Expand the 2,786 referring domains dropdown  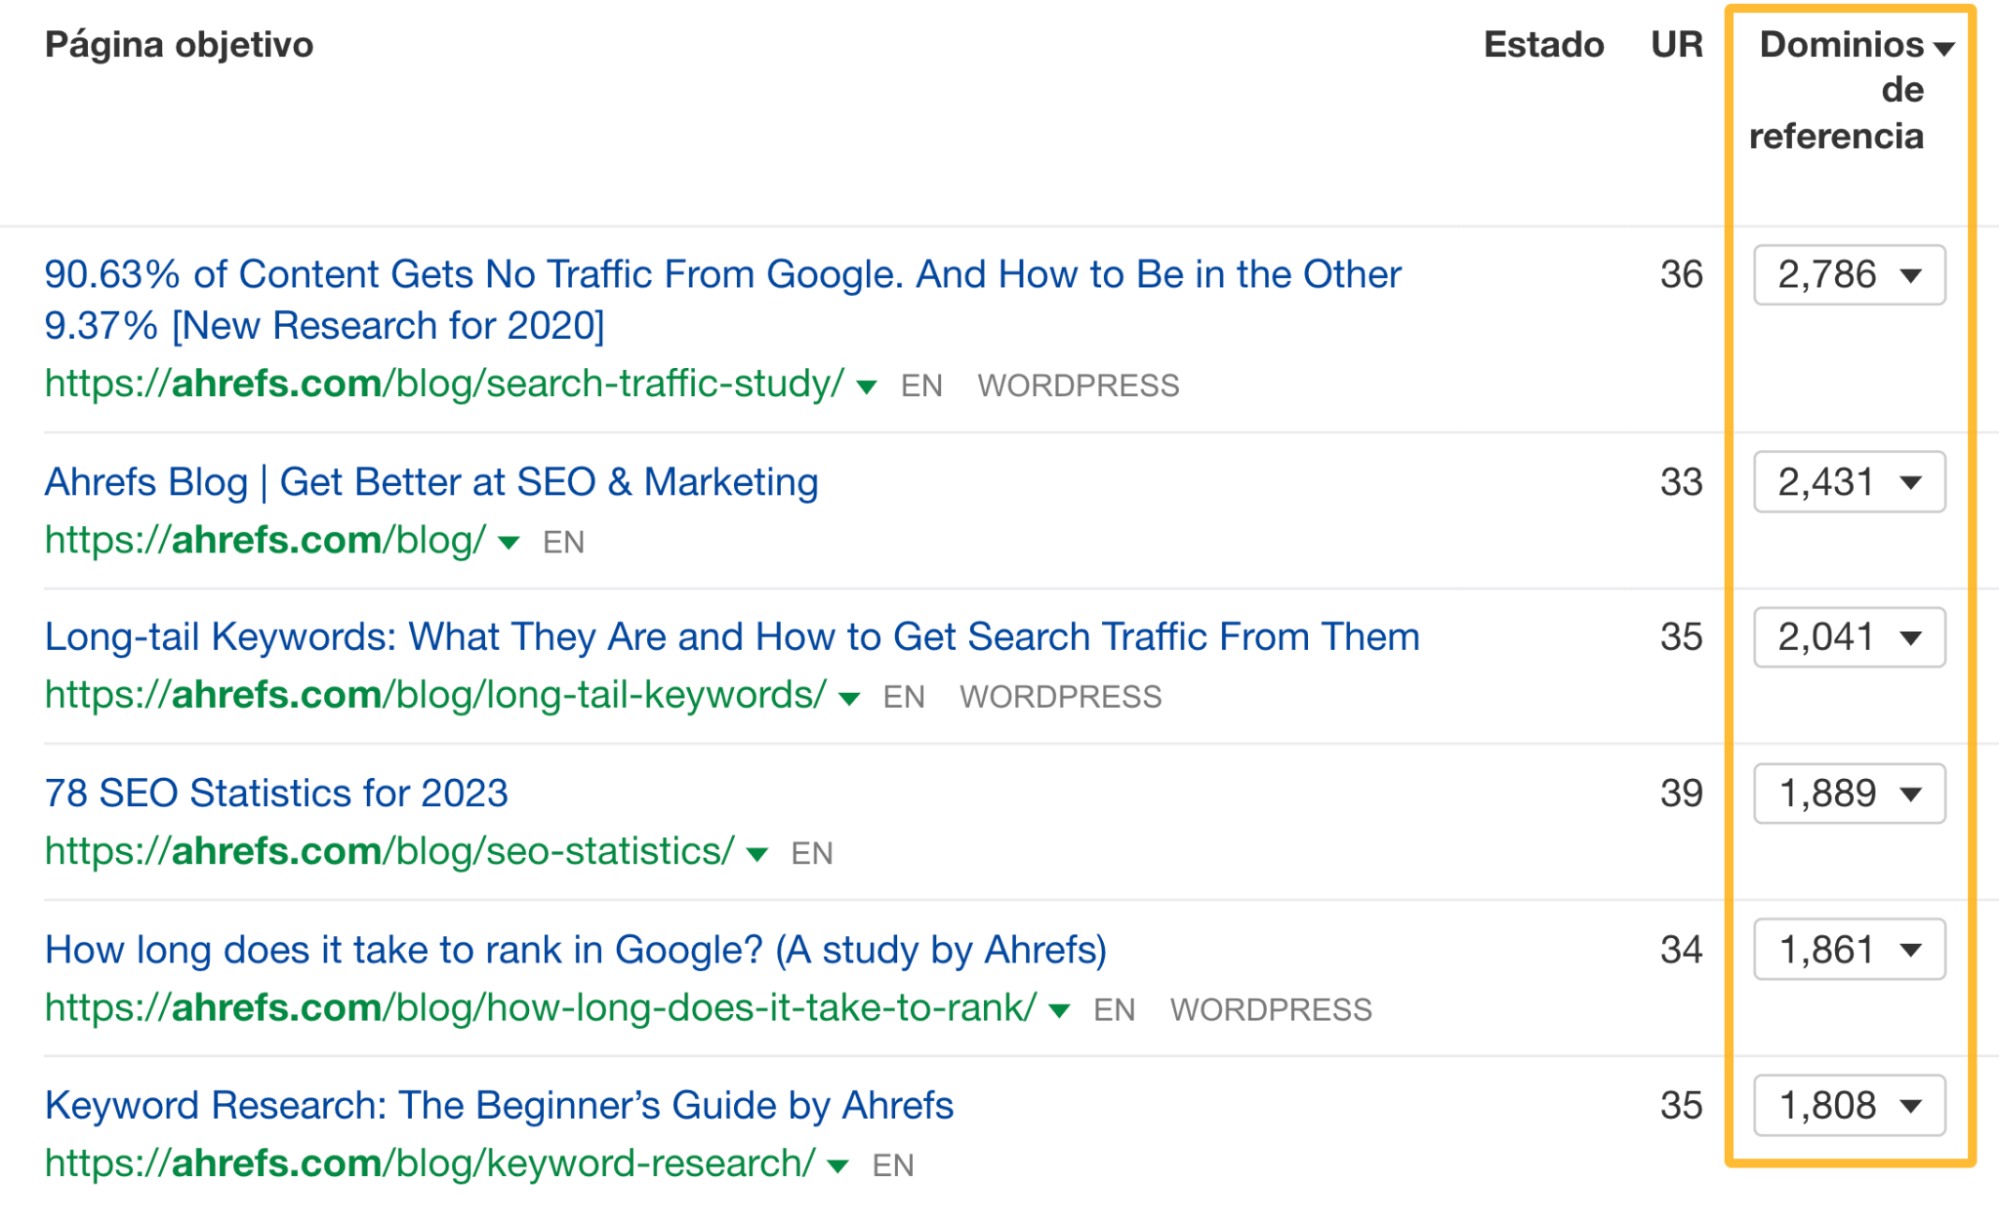click(x=1911, y=277)
